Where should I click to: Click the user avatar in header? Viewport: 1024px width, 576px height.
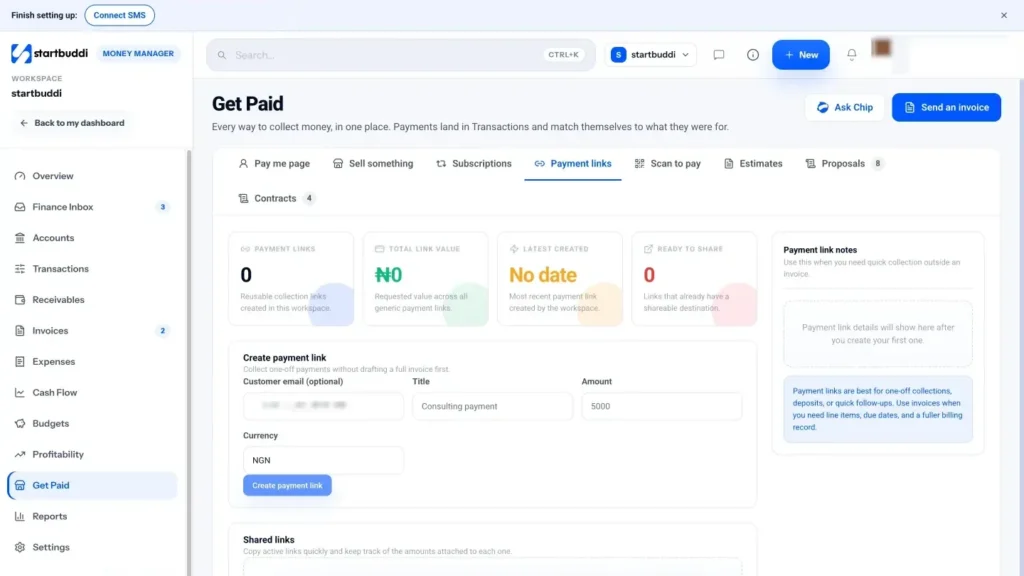click(x=882, y=48)
